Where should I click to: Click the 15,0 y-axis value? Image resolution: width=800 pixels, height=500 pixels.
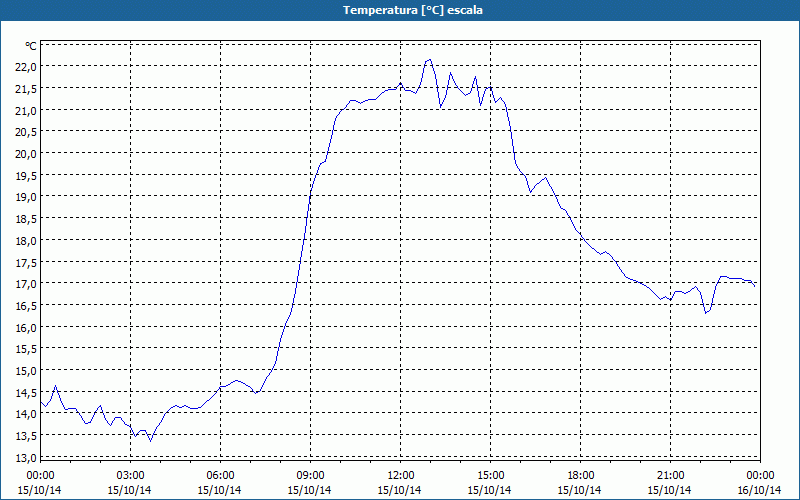(26, 371)
